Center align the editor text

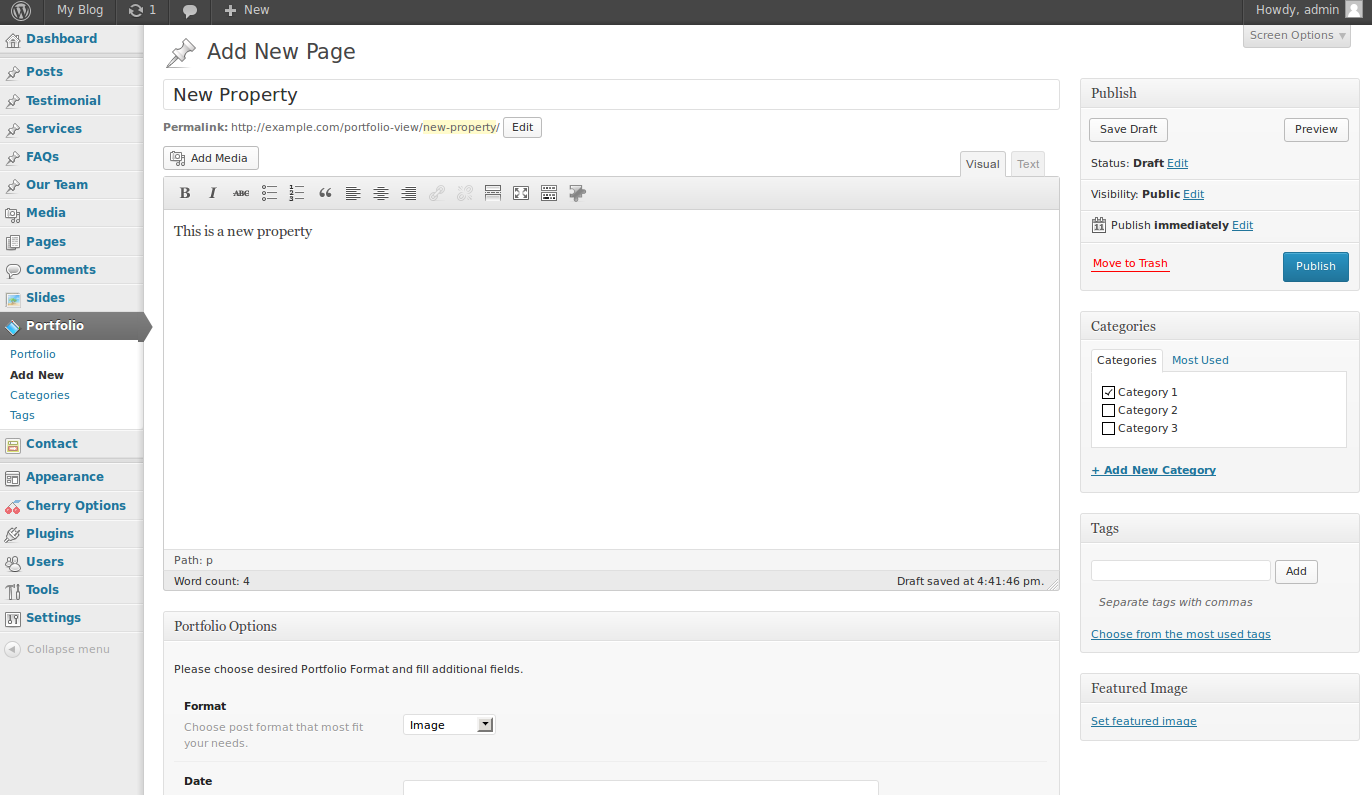pyautogui.click(x=381, y=193)
